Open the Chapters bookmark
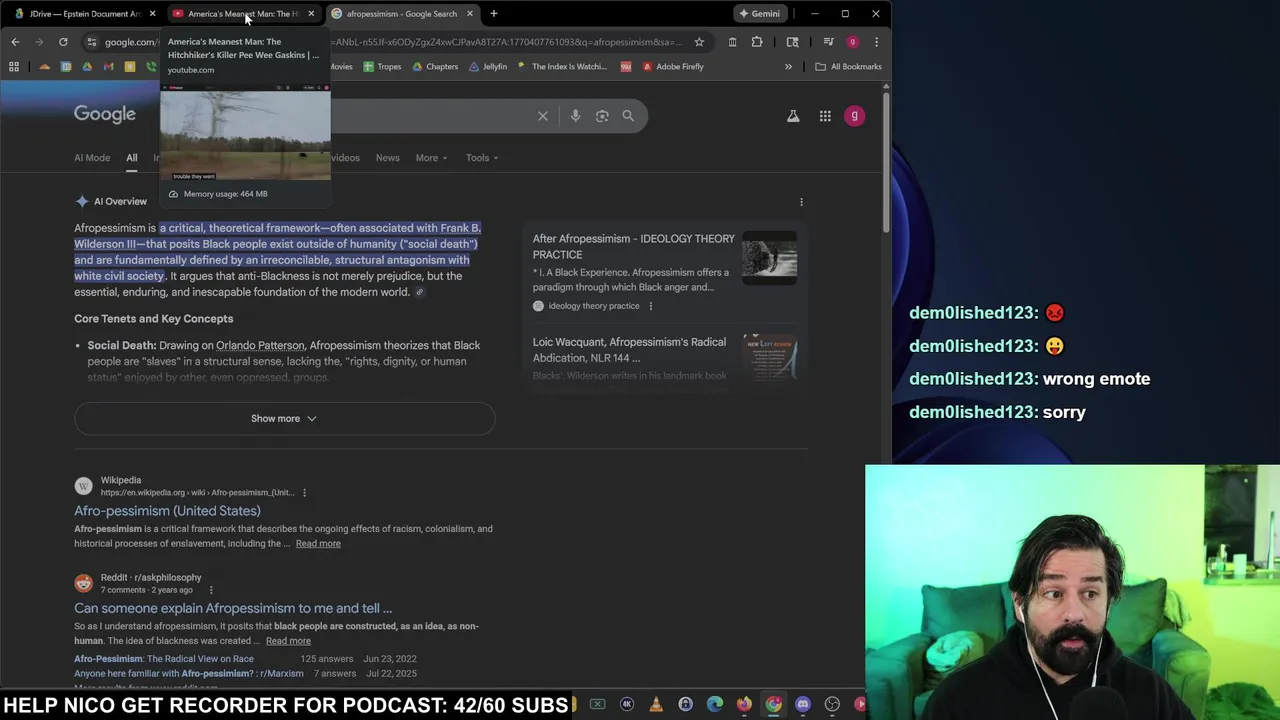The image size is (1280, 720). pos(434,67)
